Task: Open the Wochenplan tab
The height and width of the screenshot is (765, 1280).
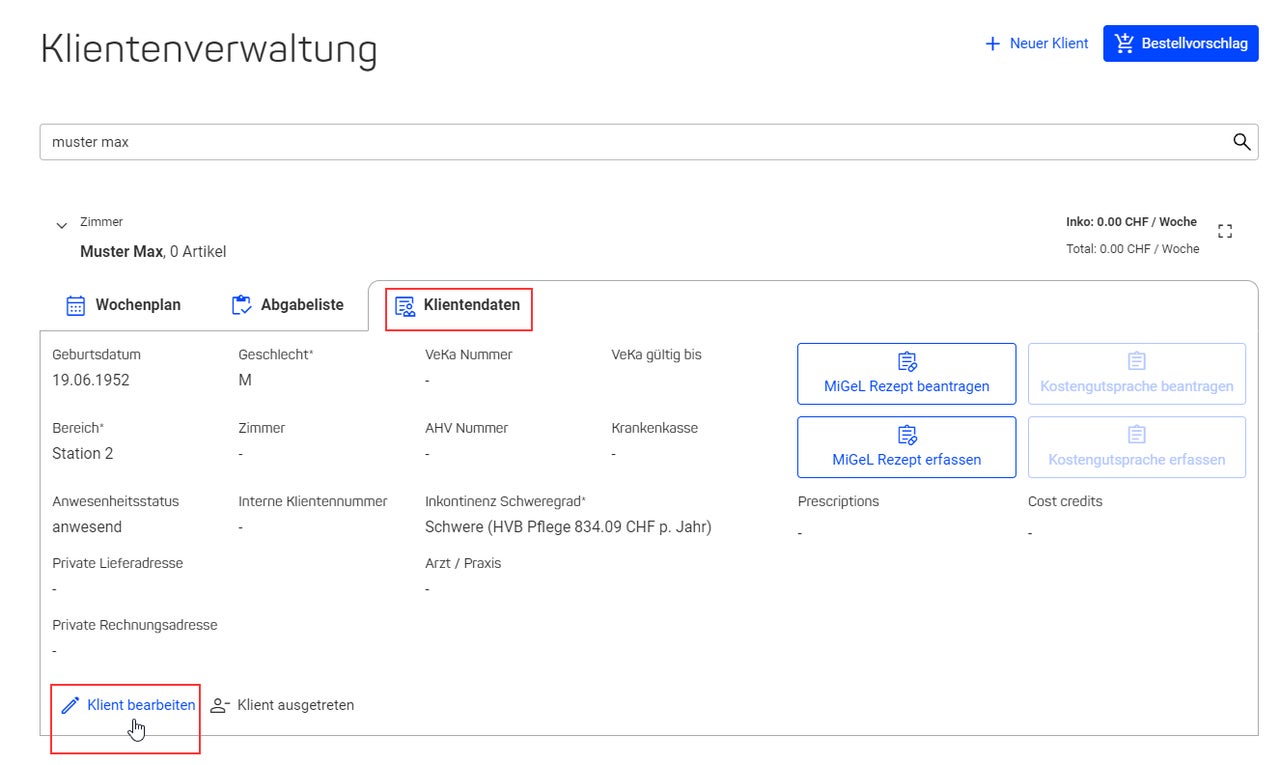Action: click(x=124, y=305)
